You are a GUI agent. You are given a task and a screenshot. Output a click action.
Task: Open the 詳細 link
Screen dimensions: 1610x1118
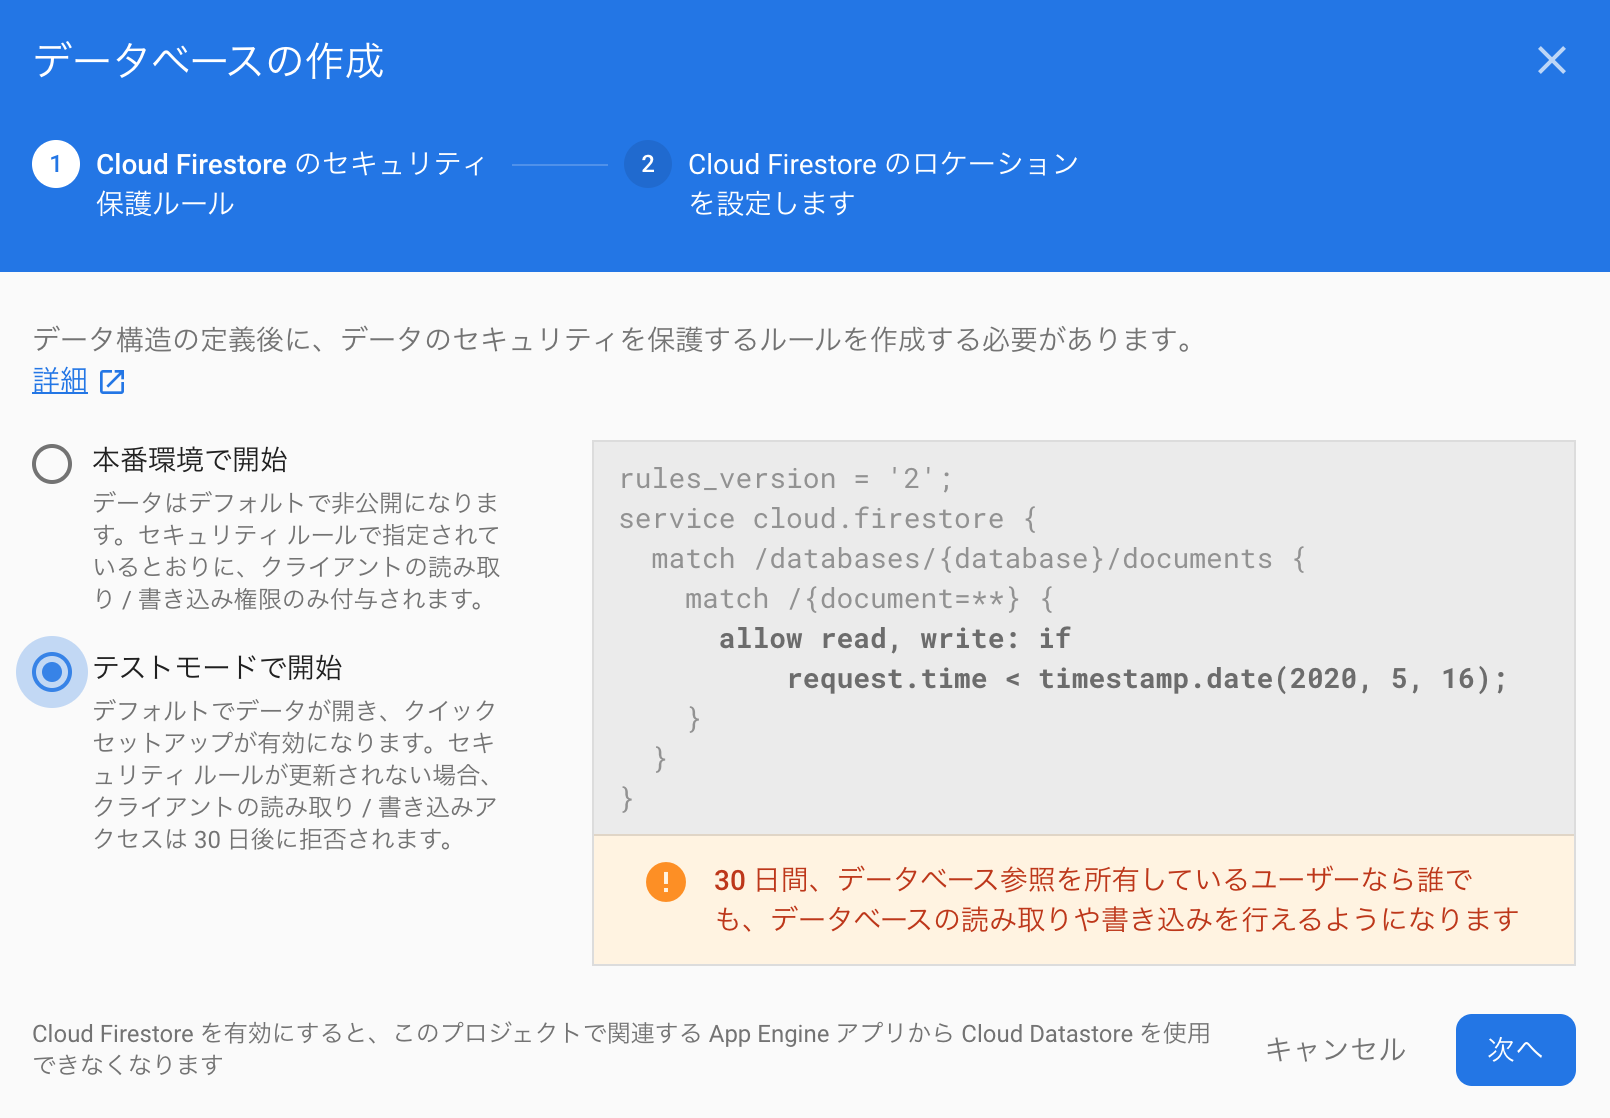60,380
